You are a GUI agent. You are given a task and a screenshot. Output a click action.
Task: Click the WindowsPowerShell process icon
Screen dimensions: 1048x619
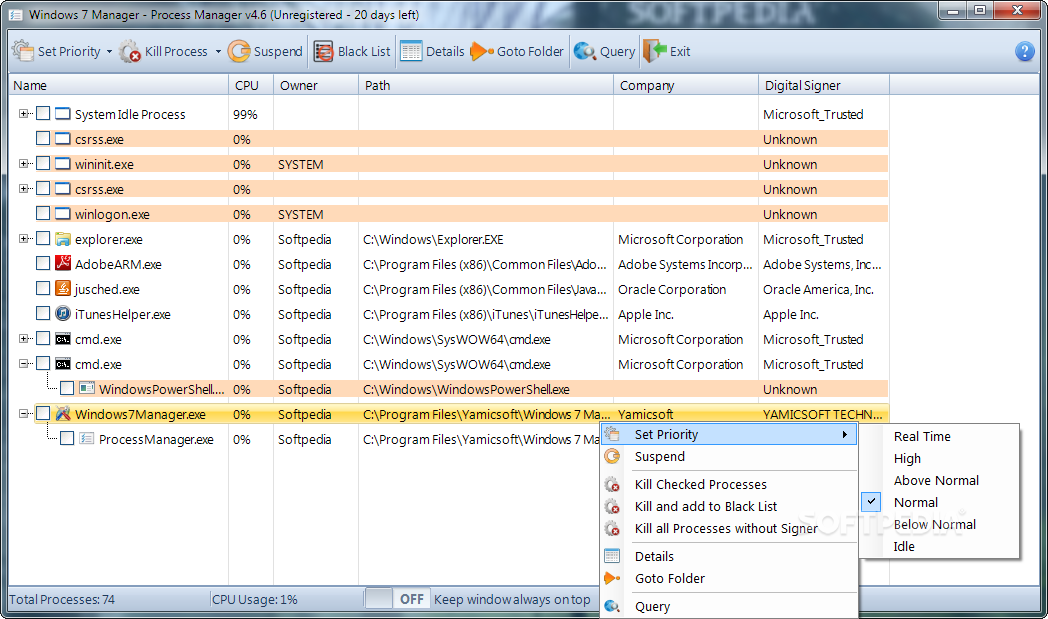tap(87, 389)
